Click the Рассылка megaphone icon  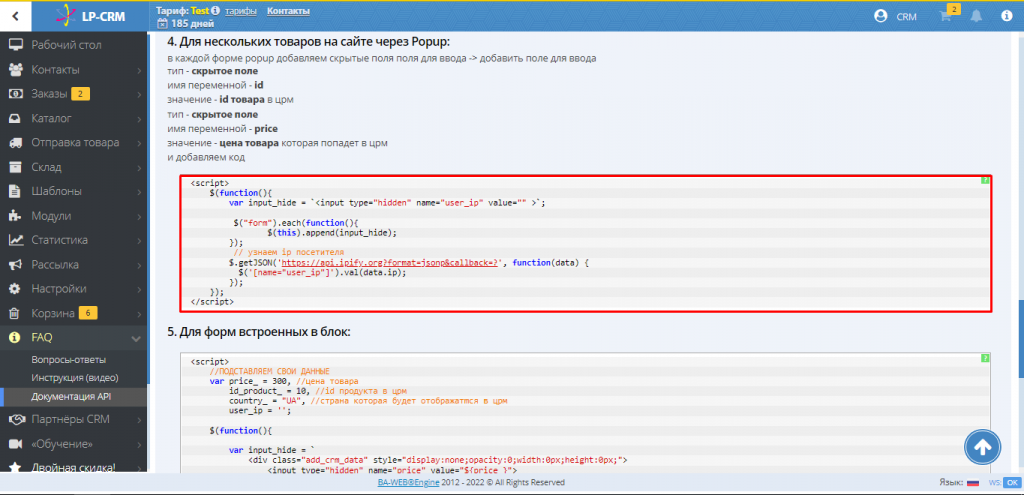(16, 264)
